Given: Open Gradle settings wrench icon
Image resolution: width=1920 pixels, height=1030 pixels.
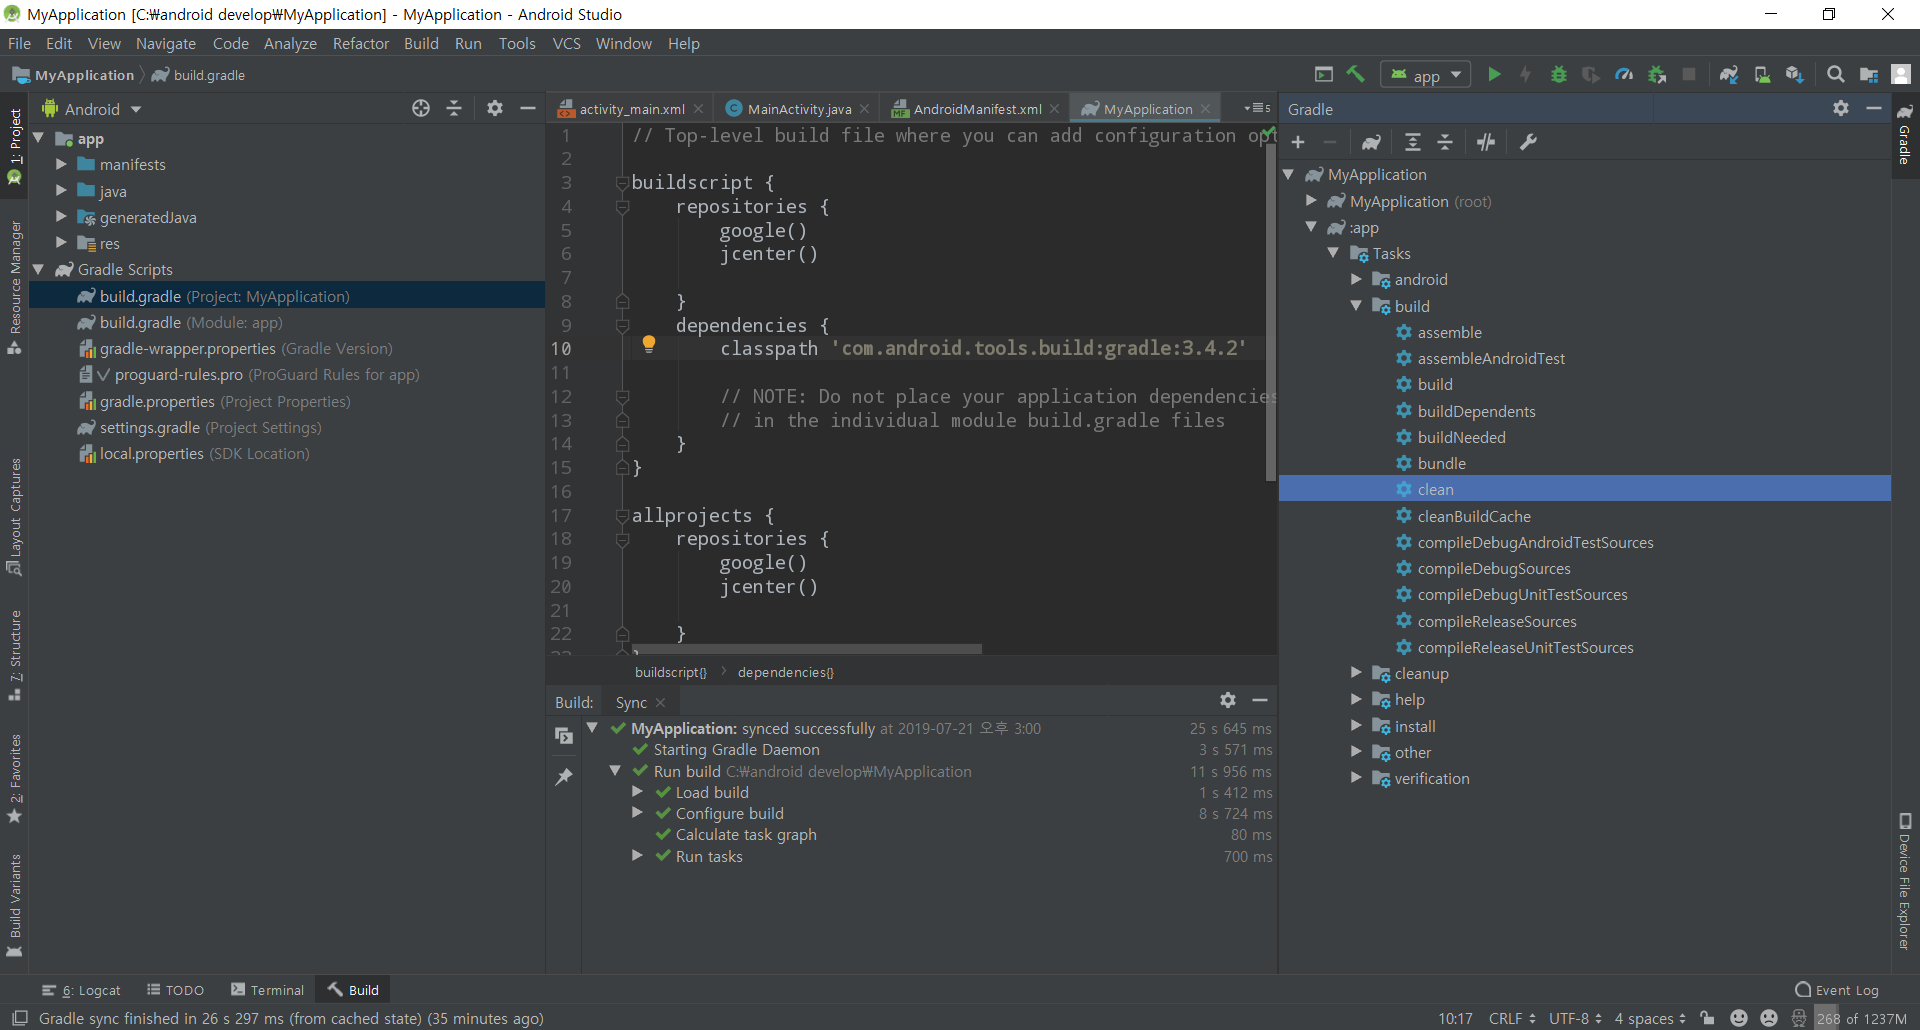Looking at the screenshot, I should (x=1528, y=142).
